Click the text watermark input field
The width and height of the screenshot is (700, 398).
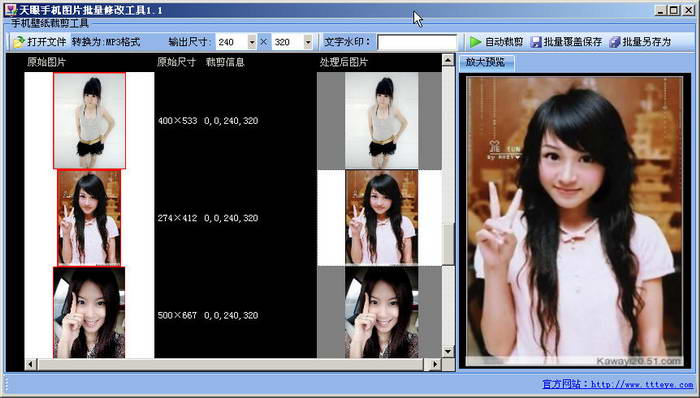[x=417, y=42]
